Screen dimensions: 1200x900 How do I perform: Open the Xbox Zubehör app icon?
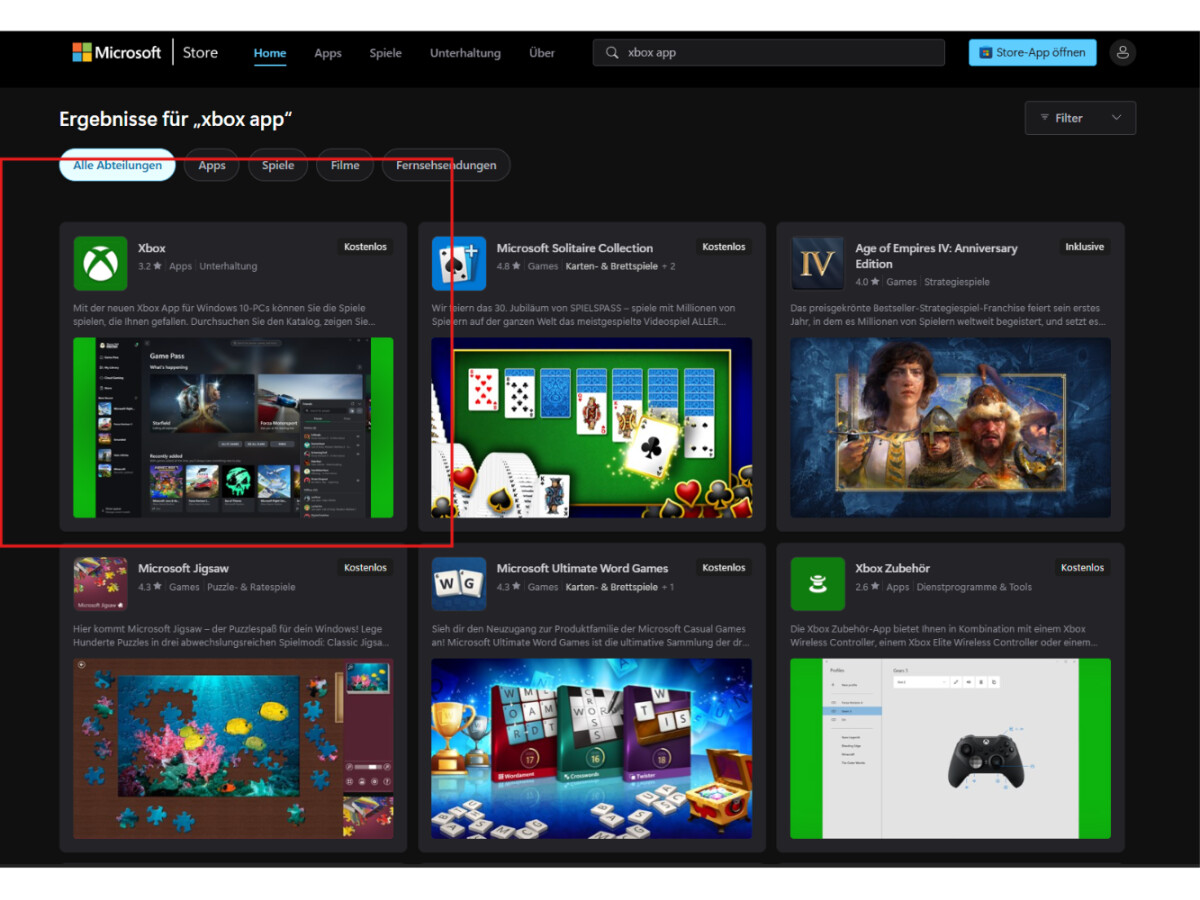click(818, 584)
